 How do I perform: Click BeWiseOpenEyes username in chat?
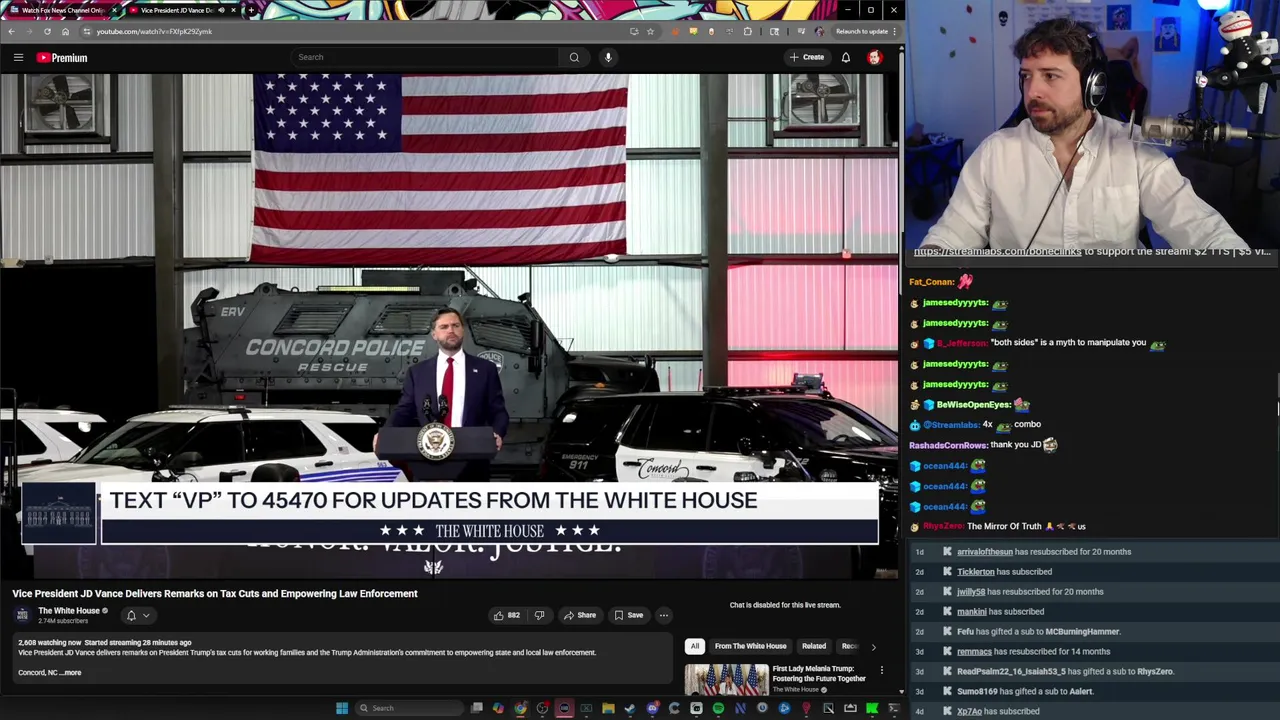974,405
